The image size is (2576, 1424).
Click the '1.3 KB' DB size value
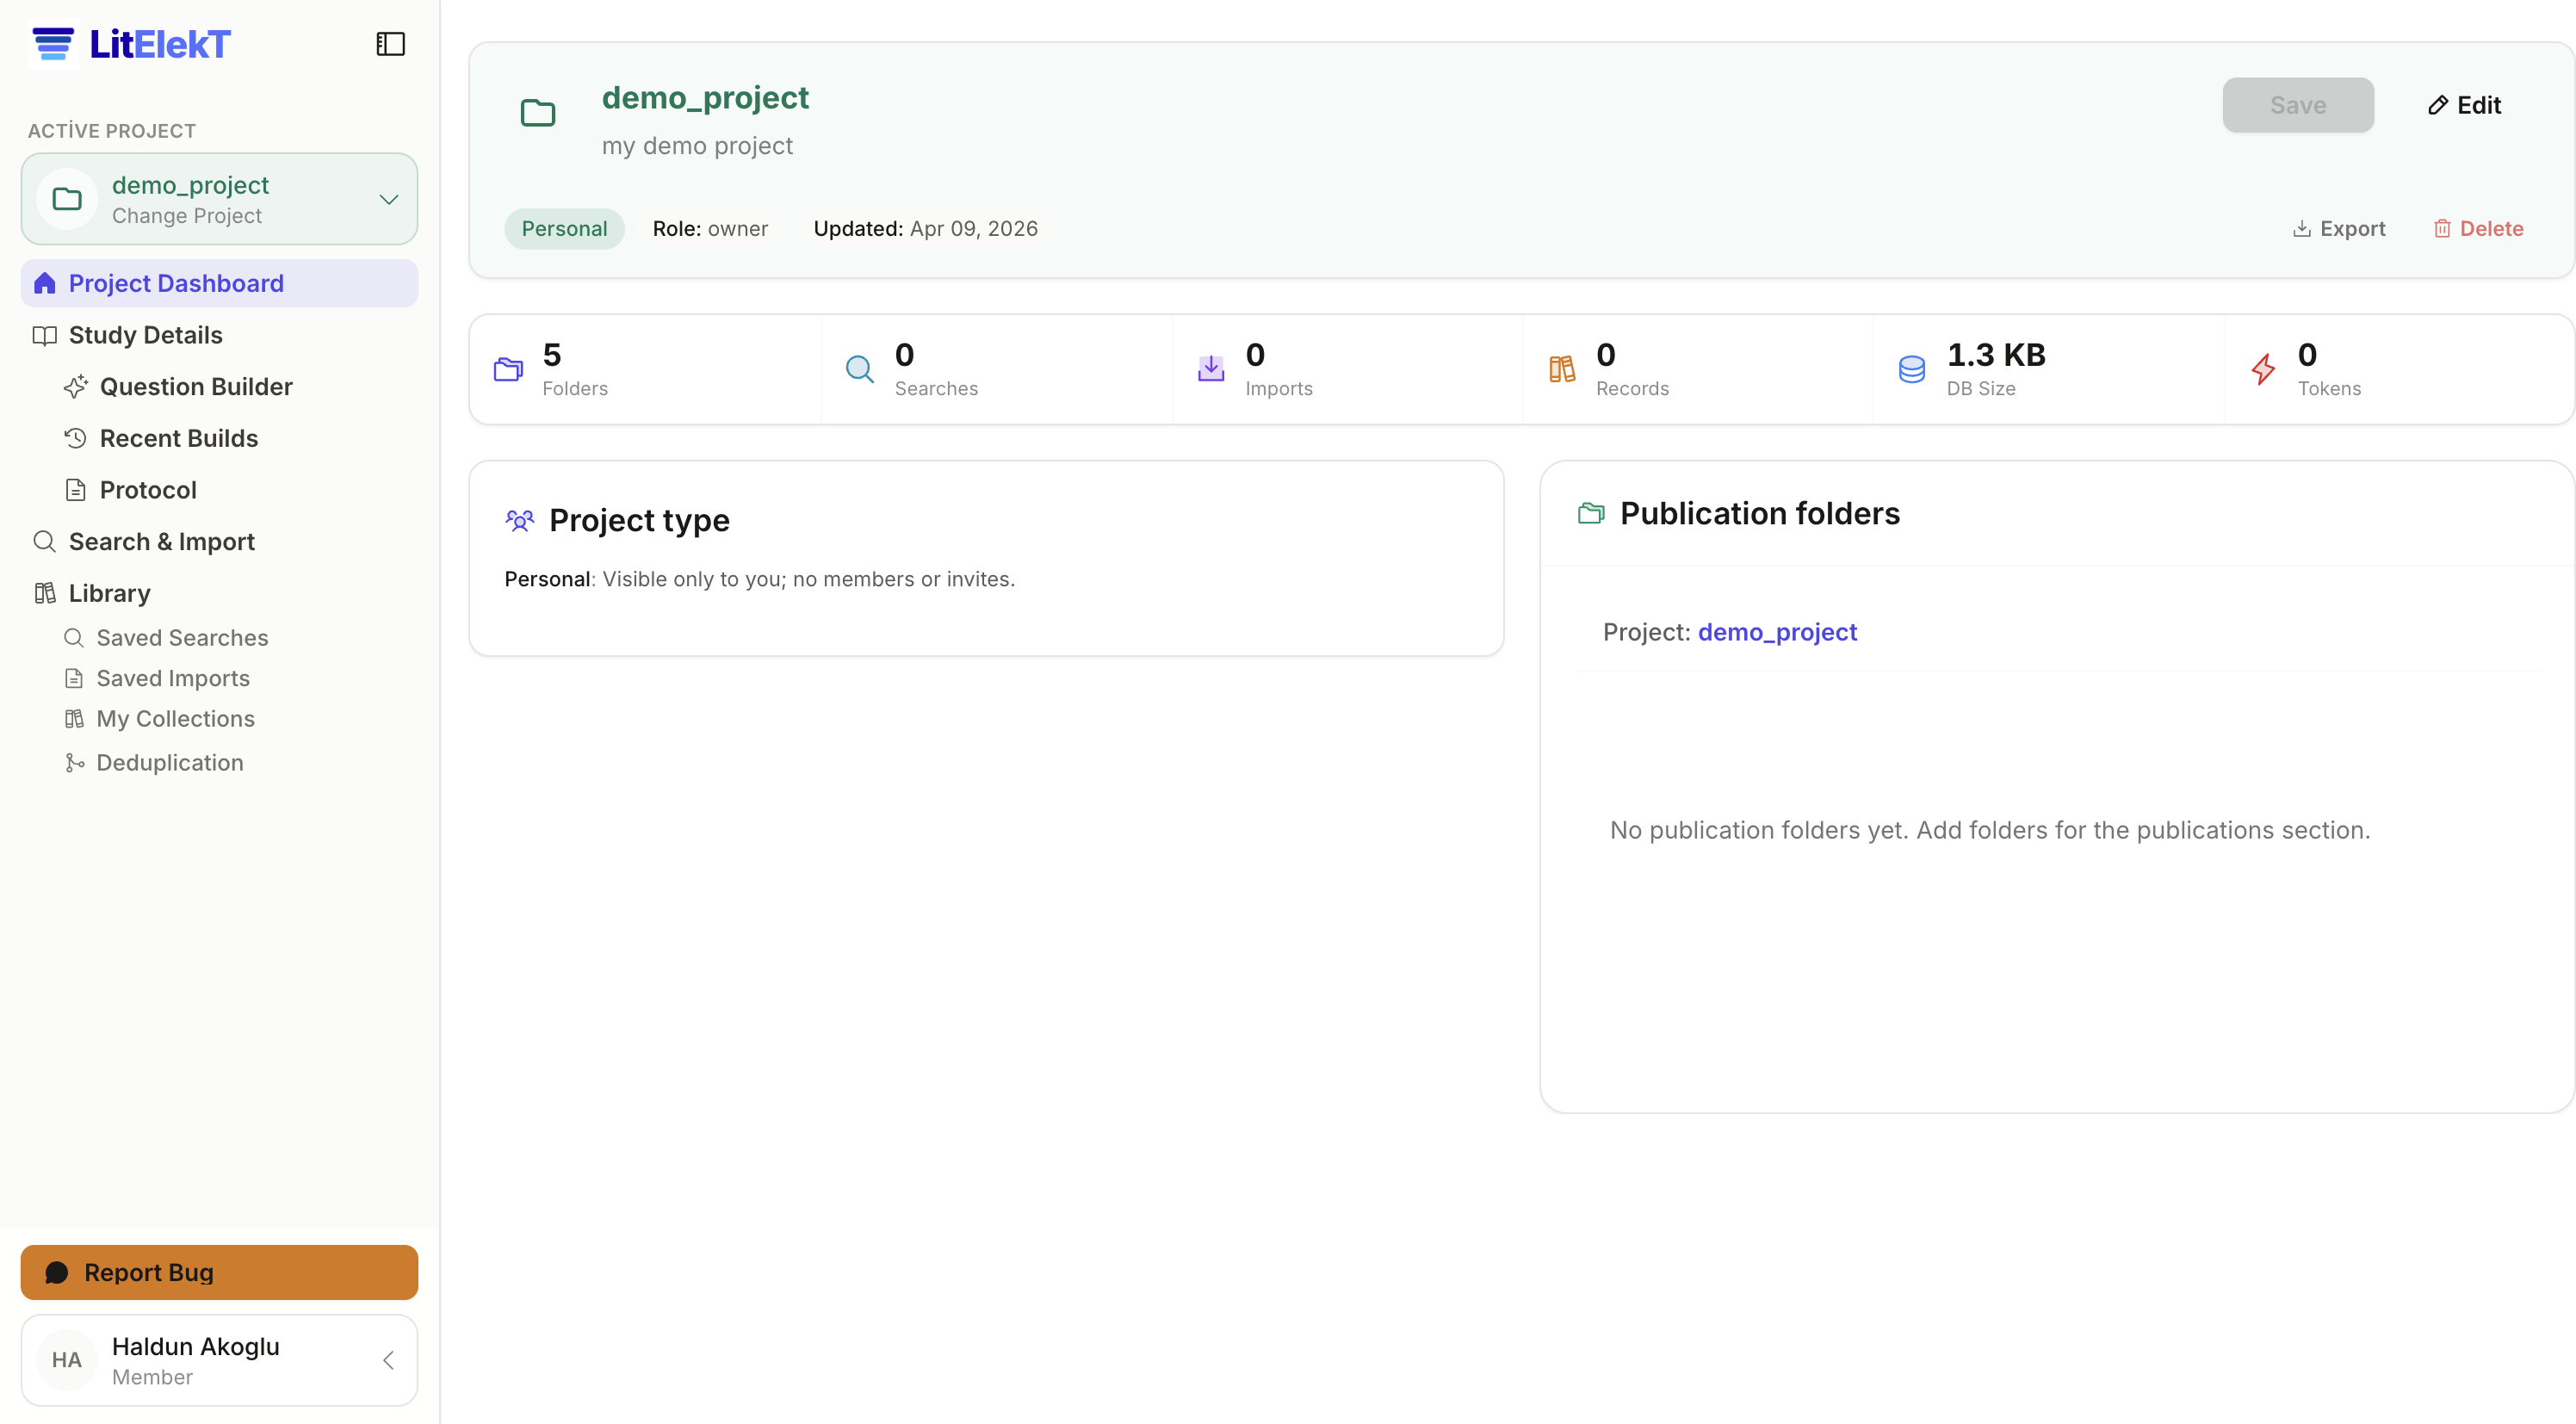(1995, 355)
